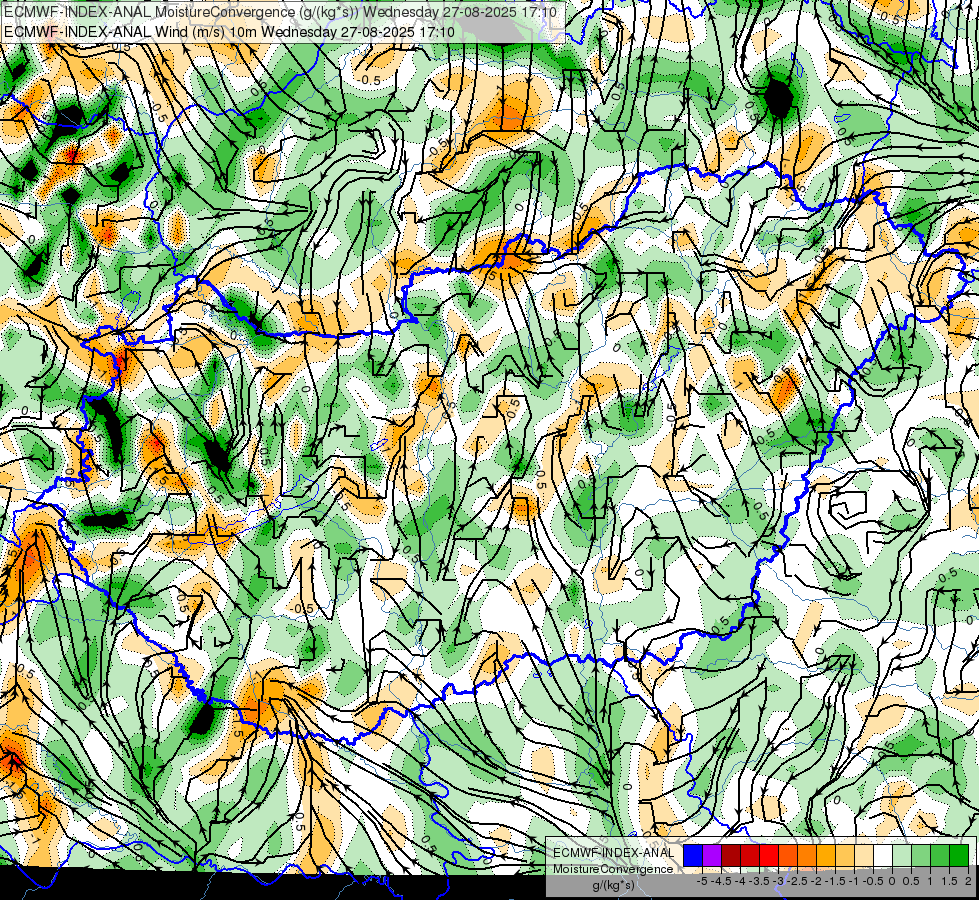Click the darkest red legend swatch

[x=731, y=856]
